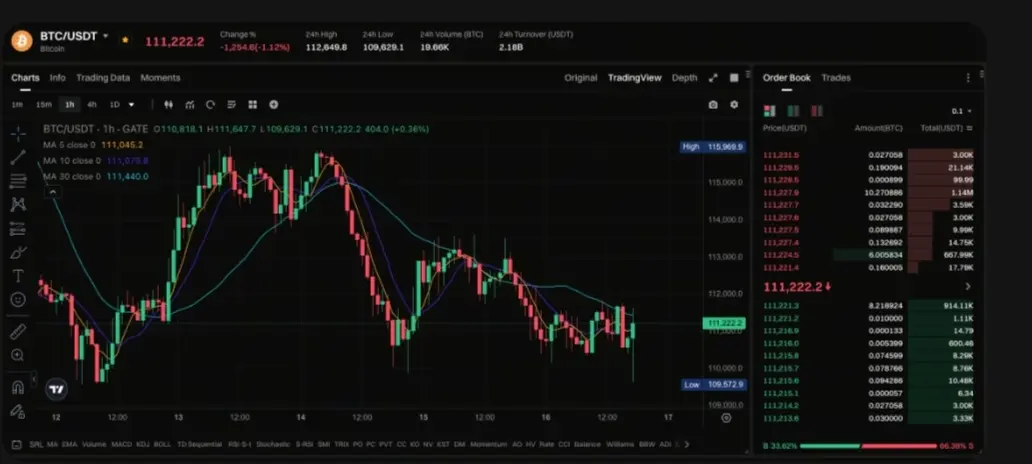Image resolution: width=1032 pixels, height=464 pixels.
Task: Expand chart to fullscreen with arrows icon
Action: pos(713,78)
